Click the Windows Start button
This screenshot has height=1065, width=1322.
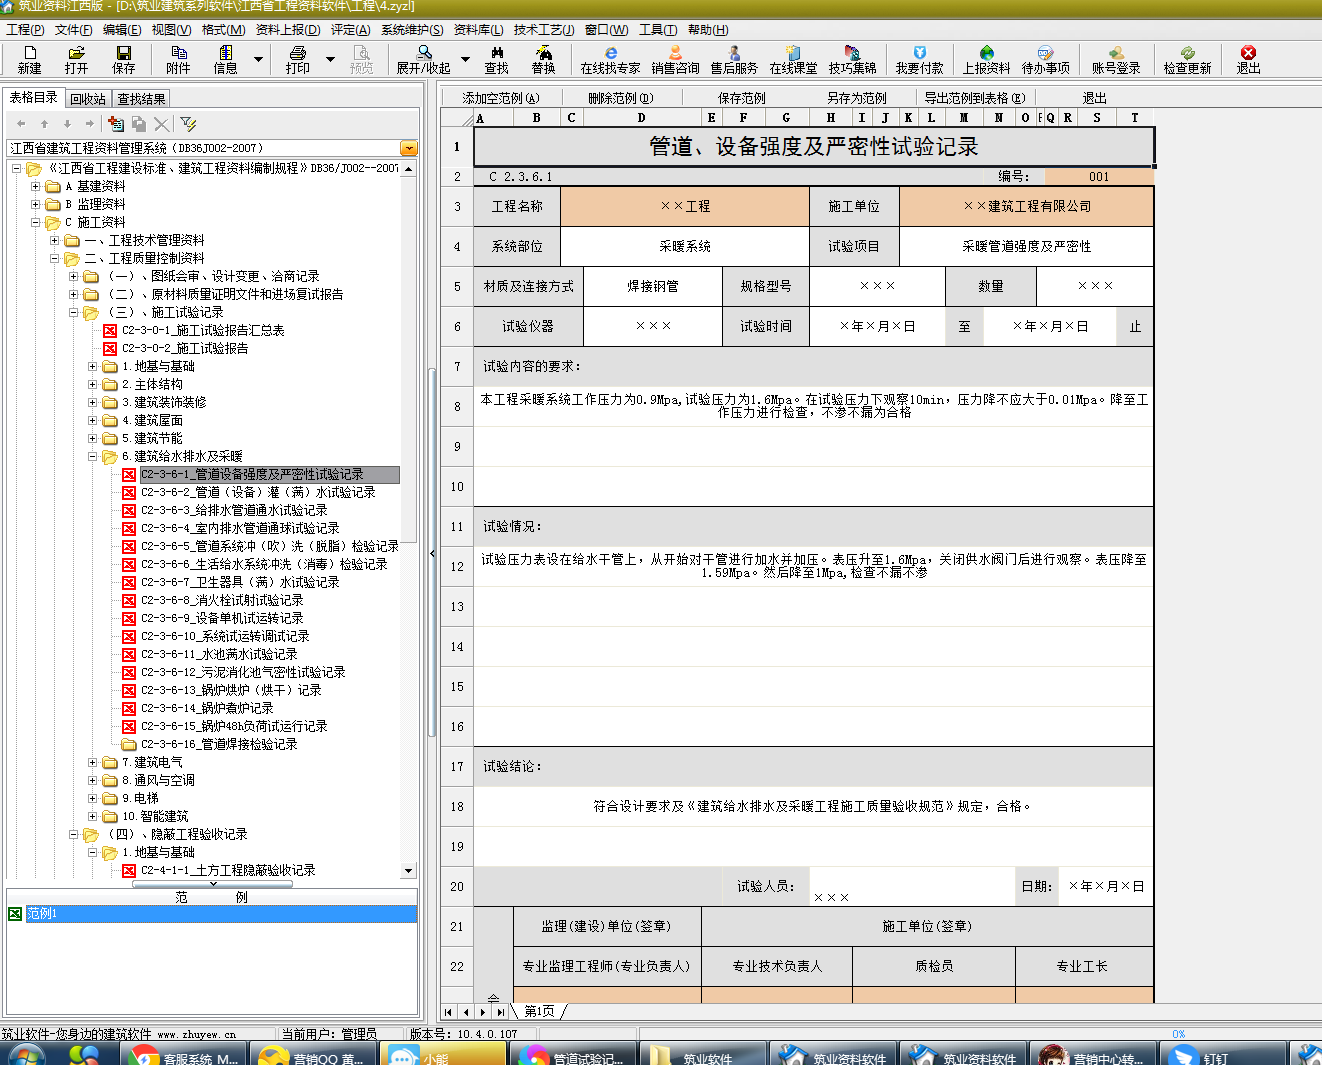pos(27,1055)
